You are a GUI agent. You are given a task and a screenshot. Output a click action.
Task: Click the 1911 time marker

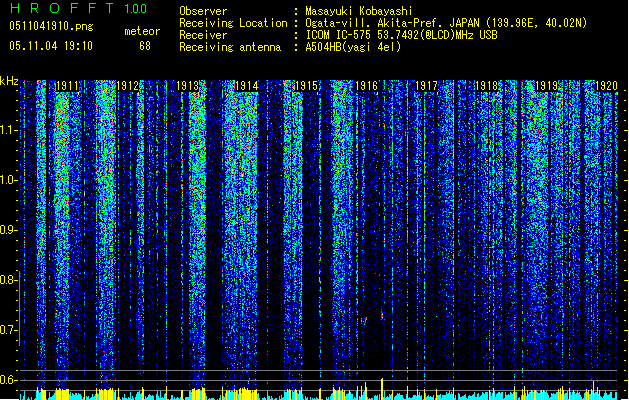(67, 86)
